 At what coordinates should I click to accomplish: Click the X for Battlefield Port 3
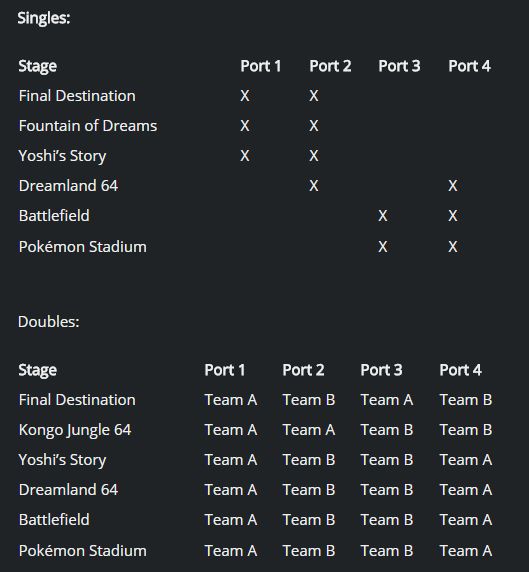coord(383,216)
